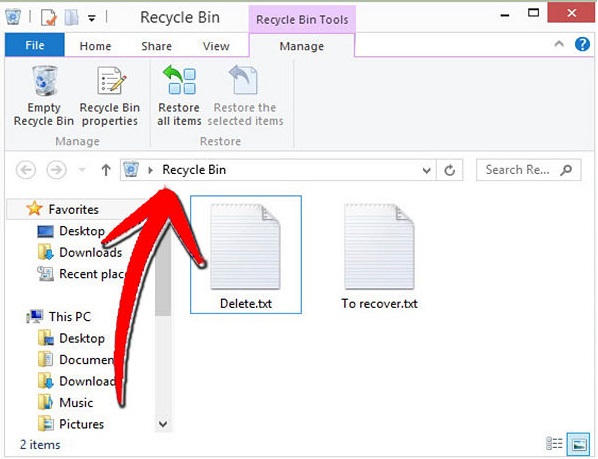
Task: Expand the address bar history dropdown
Action: pyautogui.click(x=426, y=170)
